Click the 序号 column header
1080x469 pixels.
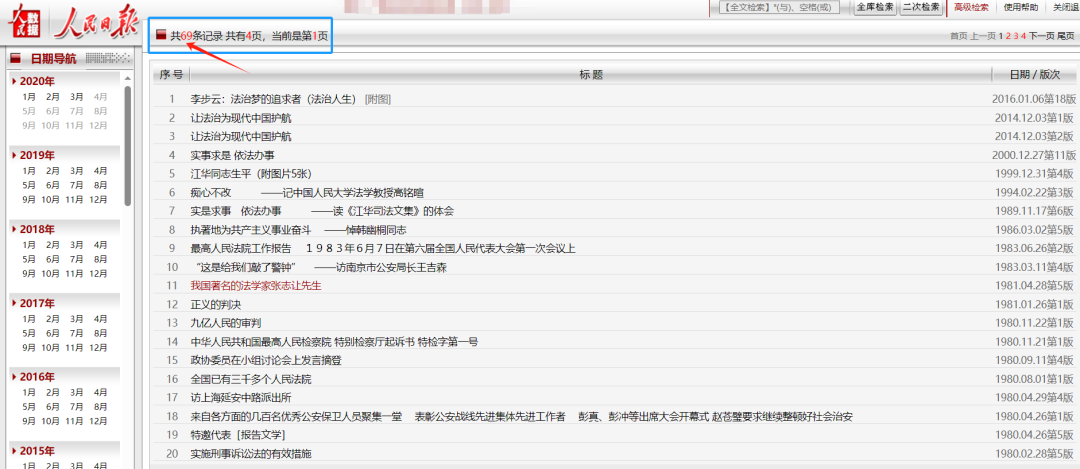tap(172, 74)
